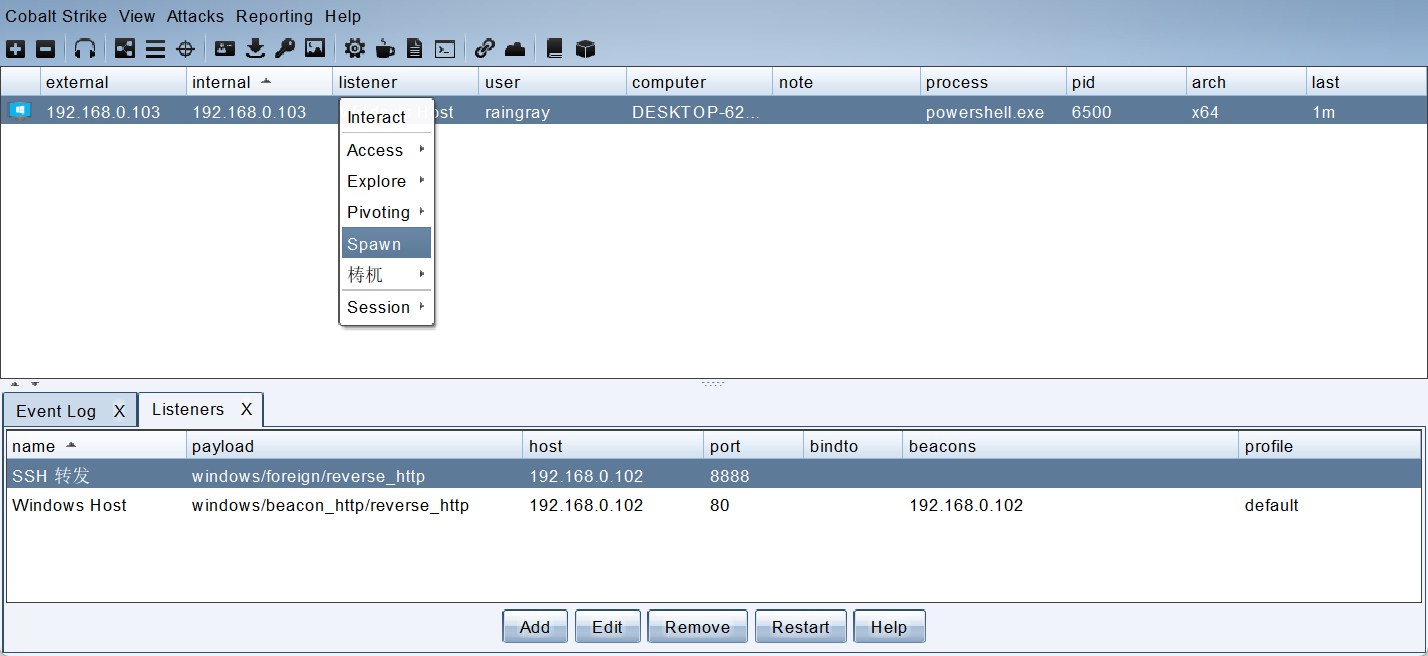Sort listeners by bindto column
The width and height of the screenshot is (1428, 656).
click(853, 446)
